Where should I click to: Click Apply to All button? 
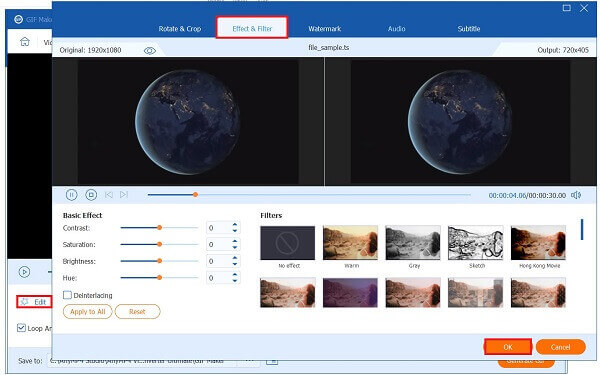(x=88, y=311)
